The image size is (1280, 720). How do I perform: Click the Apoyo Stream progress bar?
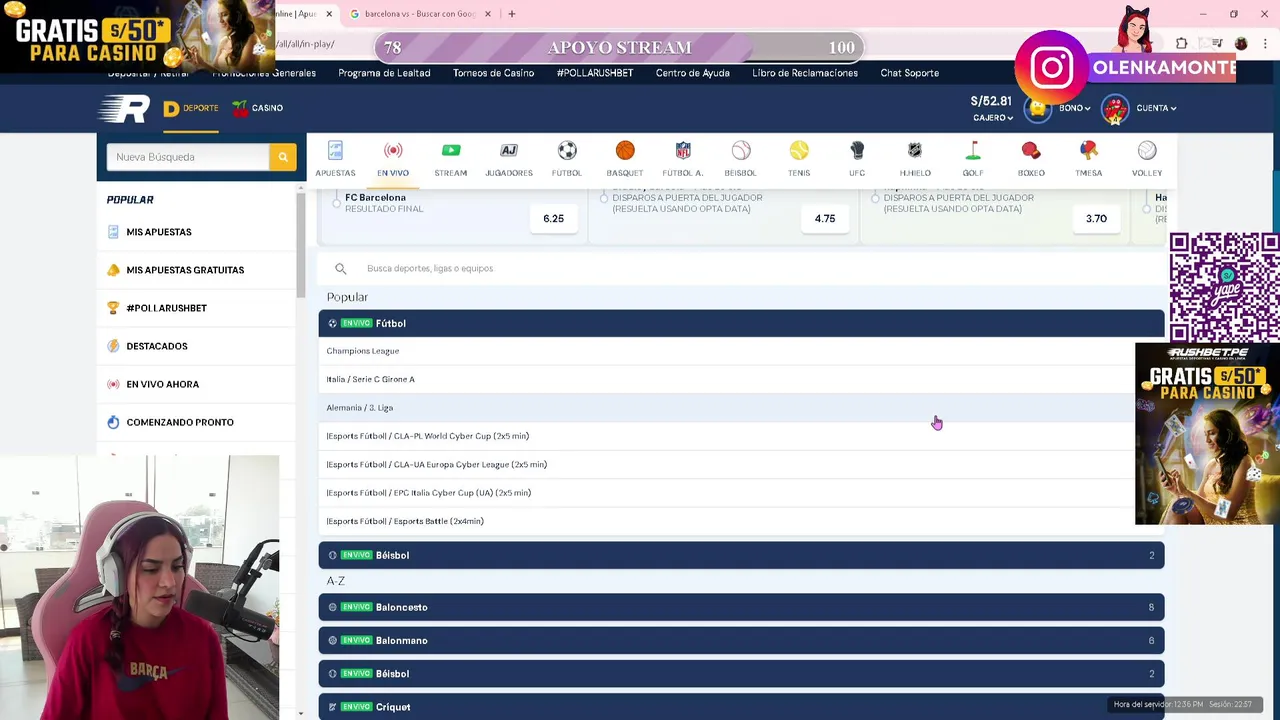pos(619,47)
